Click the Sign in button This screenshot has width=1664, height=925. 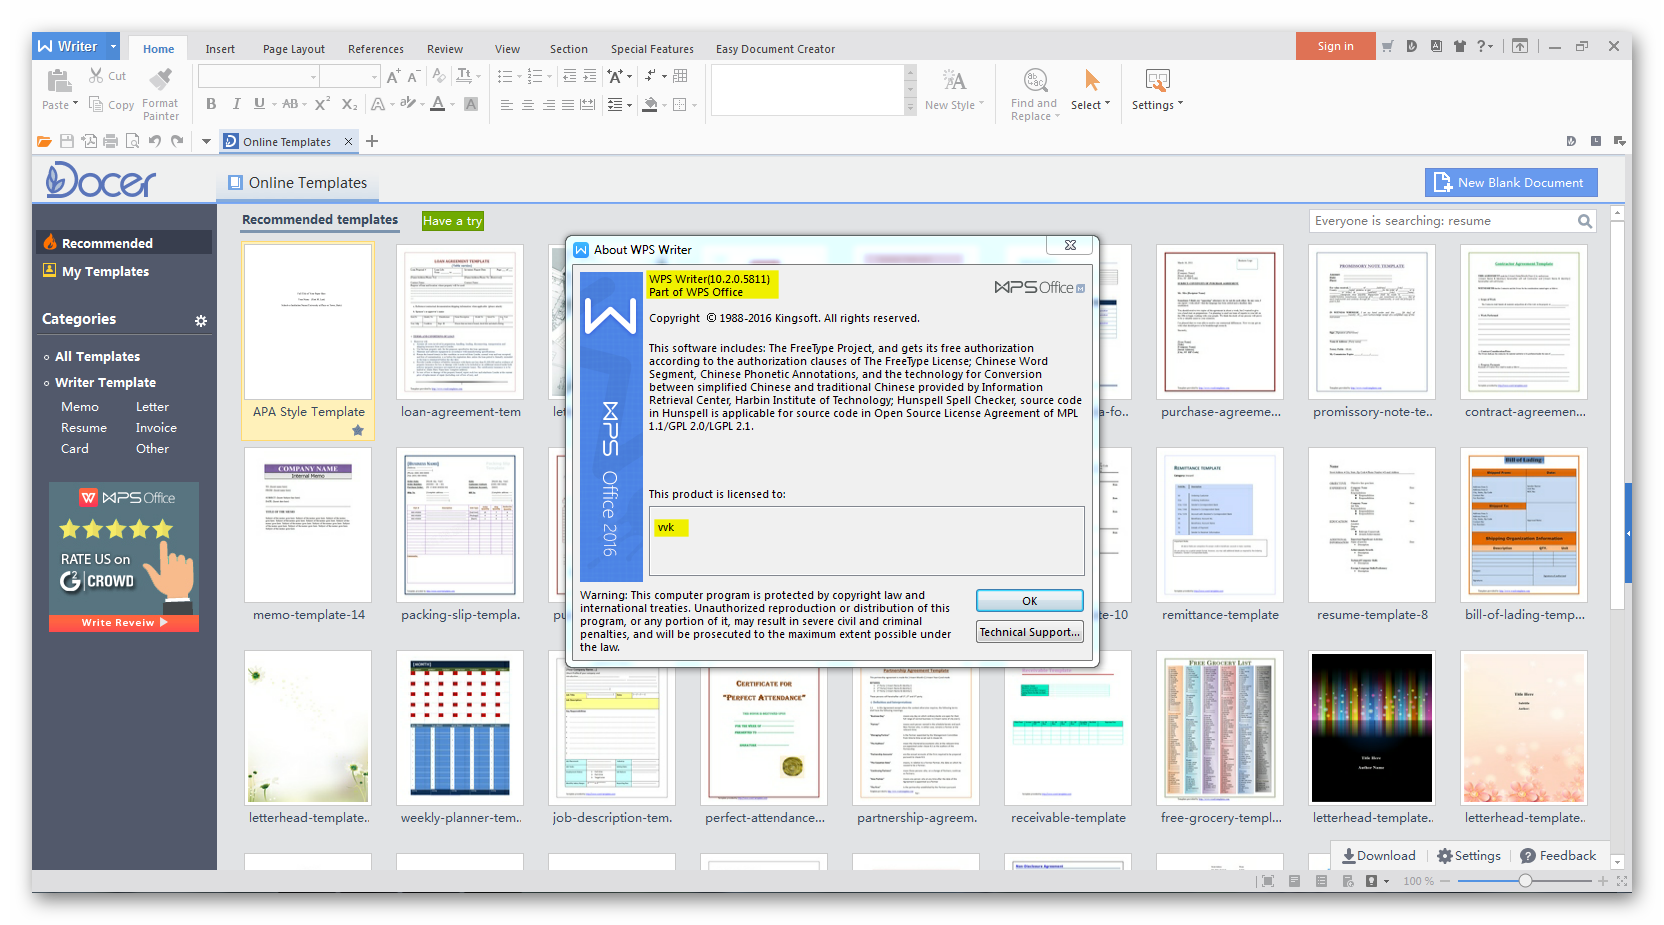point(1335,46)
